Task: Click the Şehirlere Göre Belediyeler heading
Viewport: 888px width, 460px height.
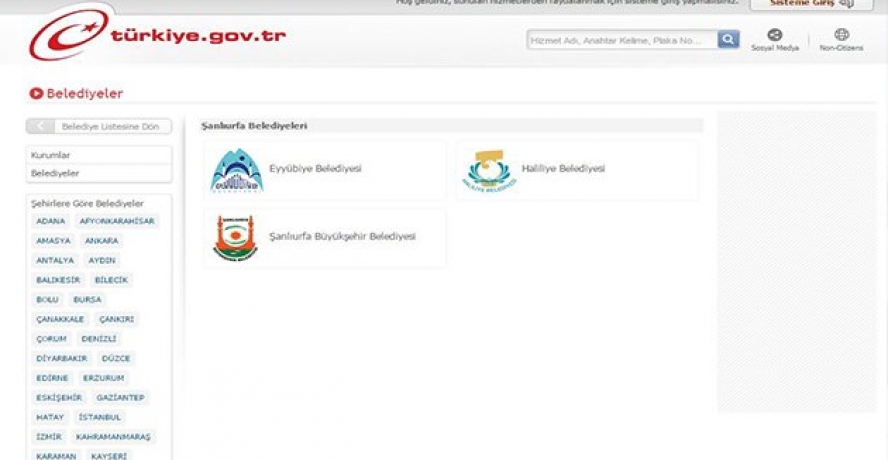Action: click(87, 203)
